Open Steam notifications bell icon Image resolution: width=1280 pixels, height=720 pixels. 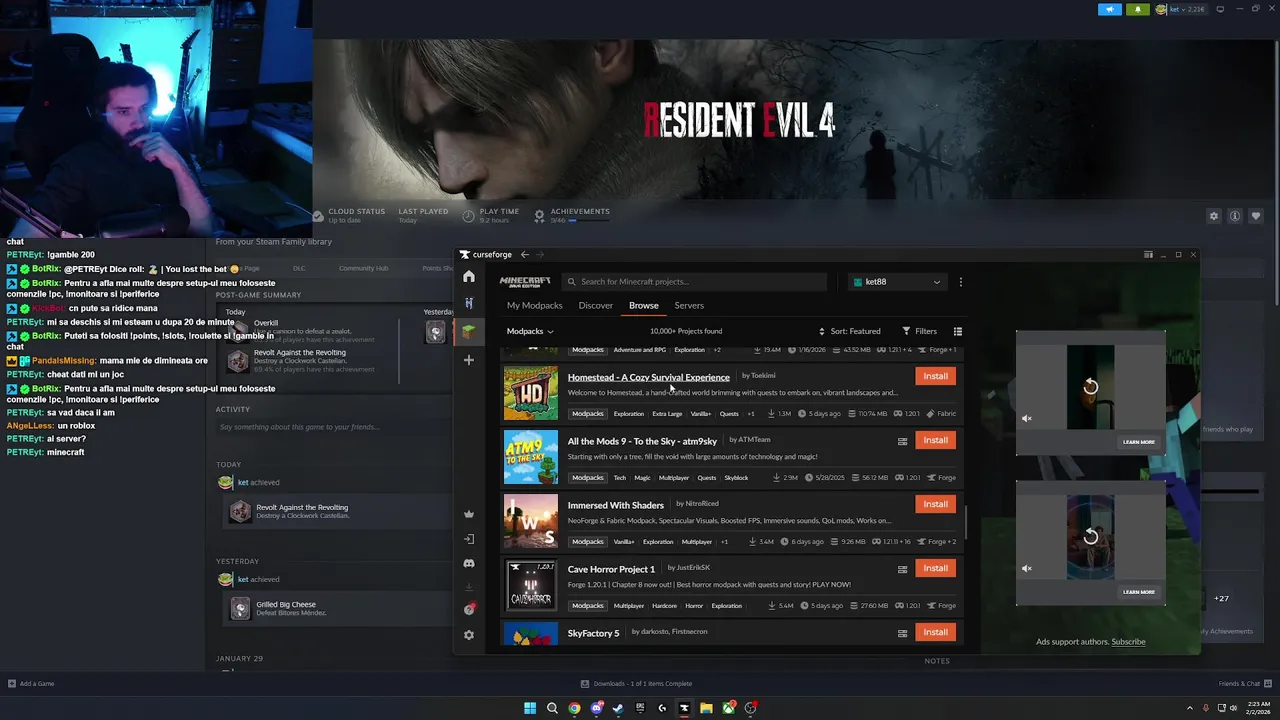(x=1137, y=9)
